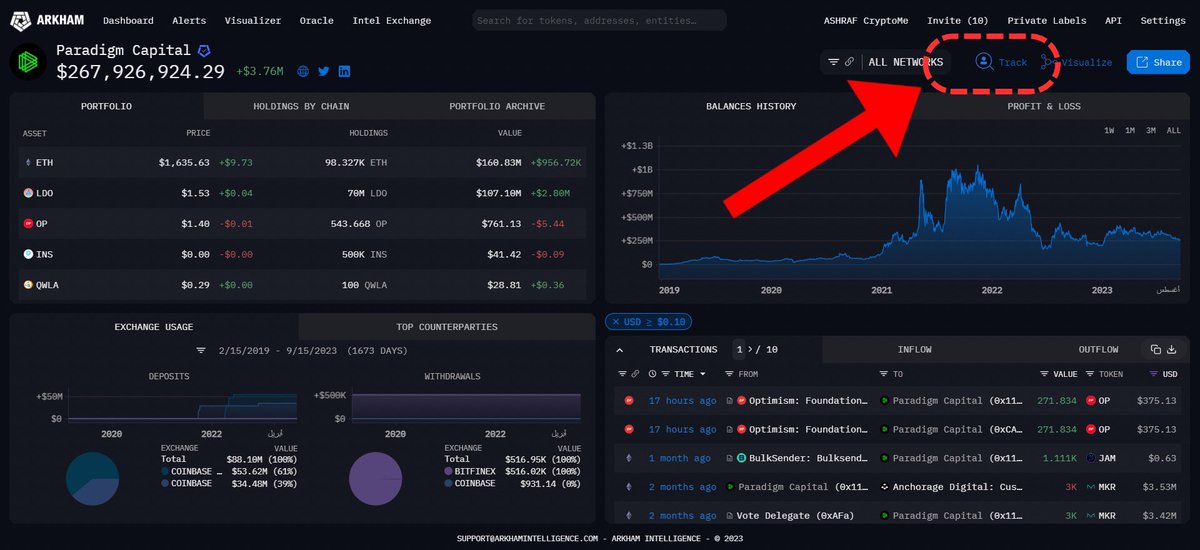Image resolution: width=1200 pixels, height=550 pixels.
Task: Open Paradigm Capital's website via the globe icon
Action: [304, 71]
